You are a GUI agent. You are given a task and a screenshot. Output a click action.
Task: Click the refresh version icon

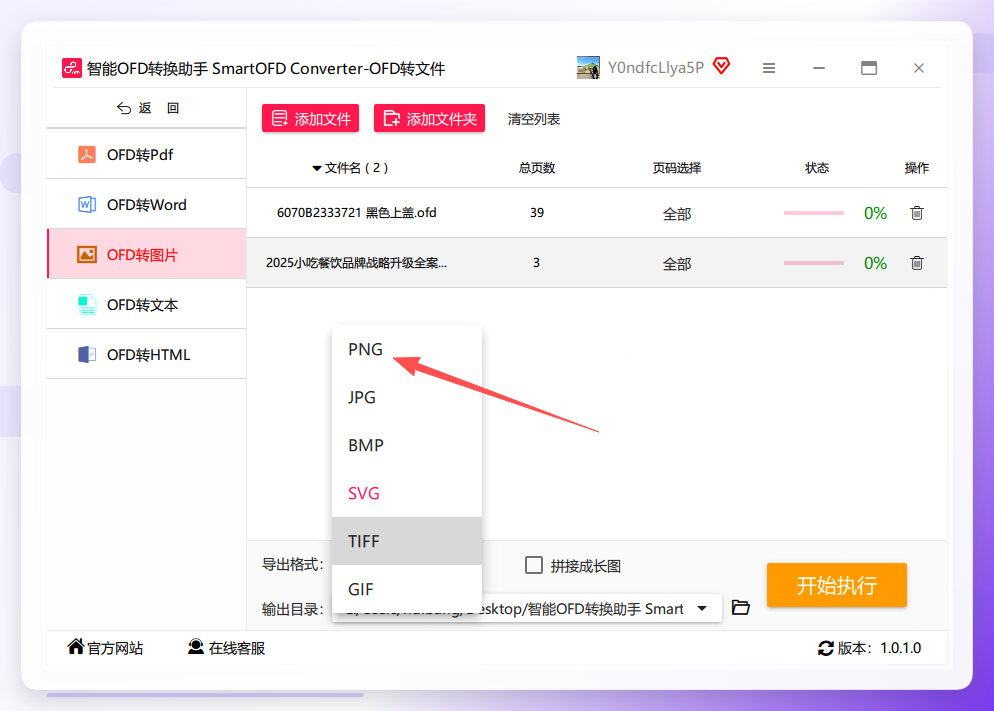tap(825, 648)
